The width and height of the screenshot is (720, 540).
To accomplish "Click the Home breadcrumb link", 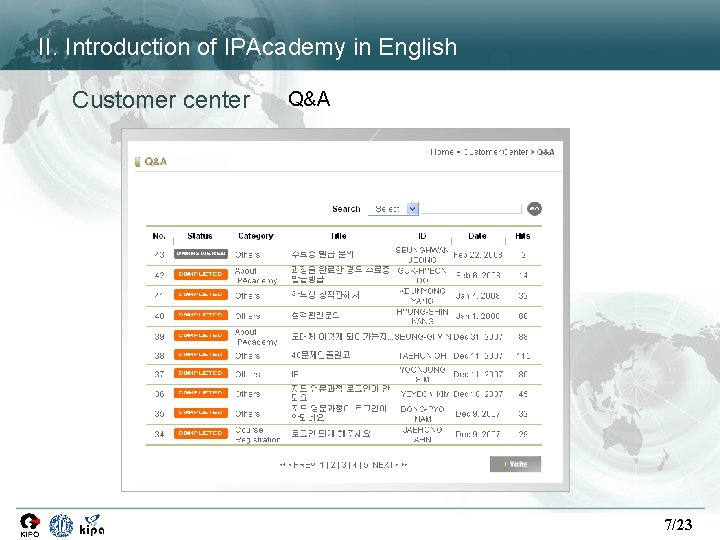I will [x=442, y=152].
